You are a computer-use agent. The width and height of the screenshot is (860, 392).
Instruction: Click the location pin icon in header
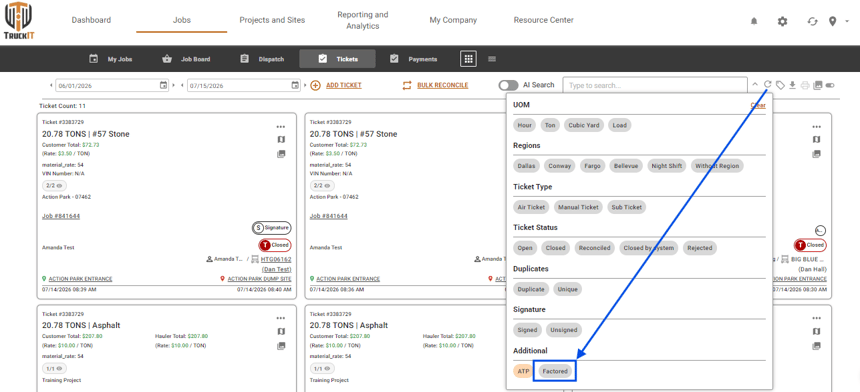[833, 21]
